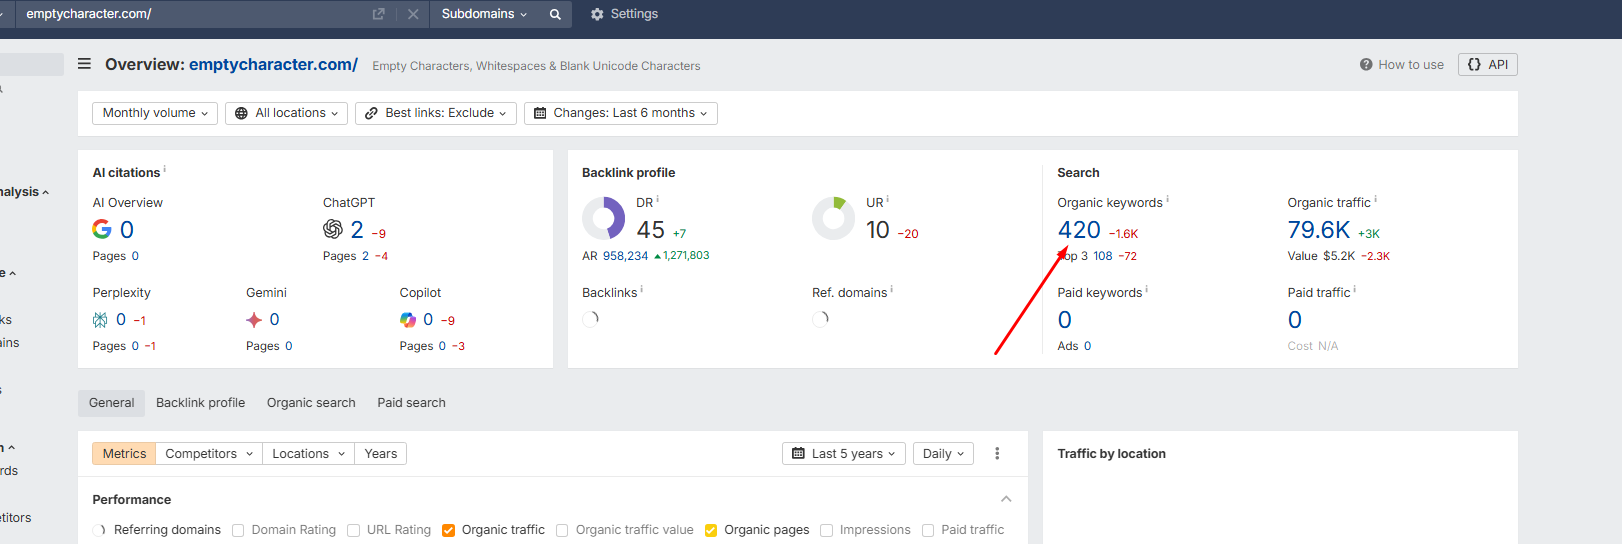Viewport: 1622px width, 544px height.
Task: Click the DR donut chart
Action: [x=604, y=218]
